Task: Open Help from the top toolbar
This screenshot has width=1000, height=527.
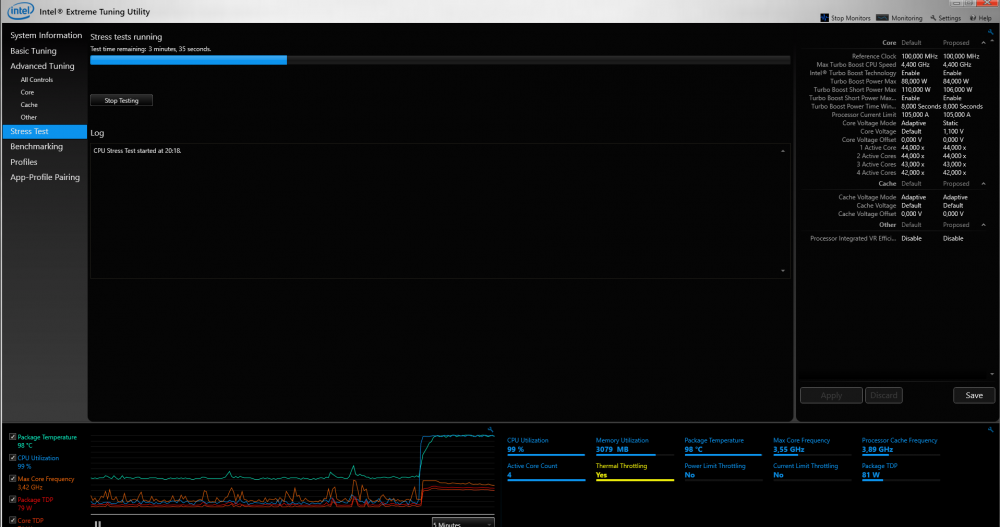Action: (x=972, y=18)
